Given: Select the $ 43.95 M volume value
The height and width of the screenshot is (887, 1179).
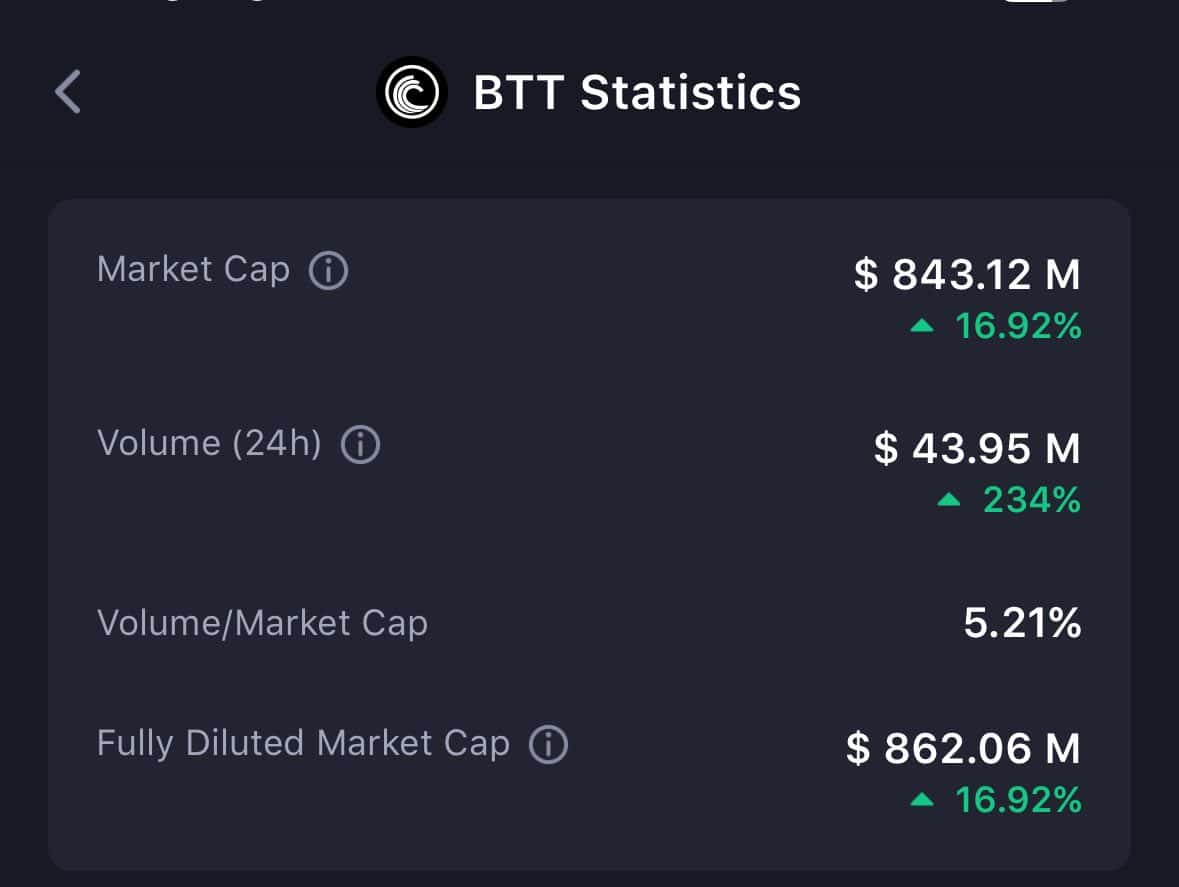Looking at the screenshot, I should tap(977, 448).
